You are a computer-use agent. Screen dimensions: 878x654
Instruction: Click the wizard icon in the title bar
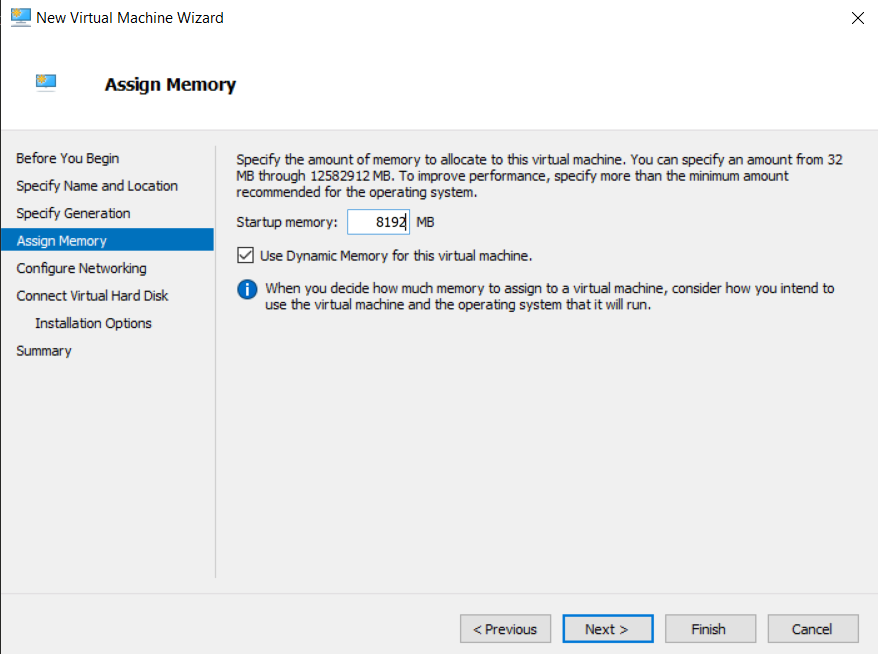pos(21,17)
